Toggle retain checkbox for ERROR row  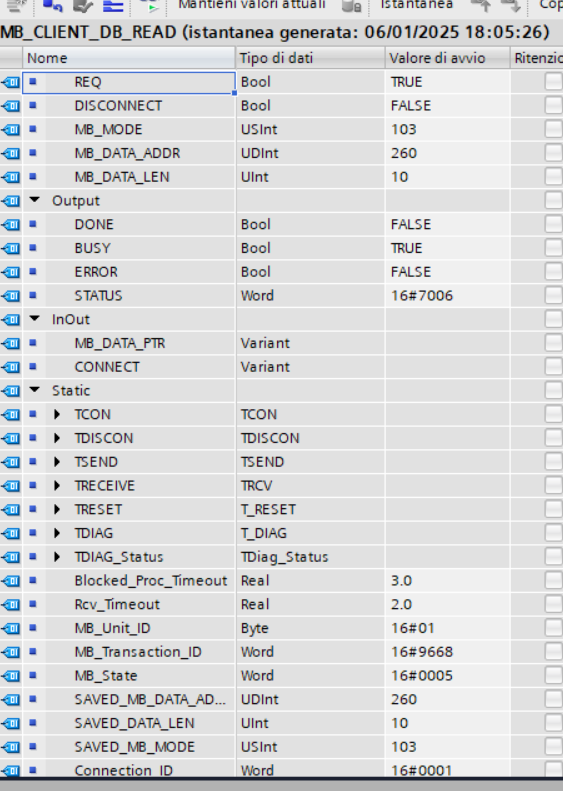(553, 271)
